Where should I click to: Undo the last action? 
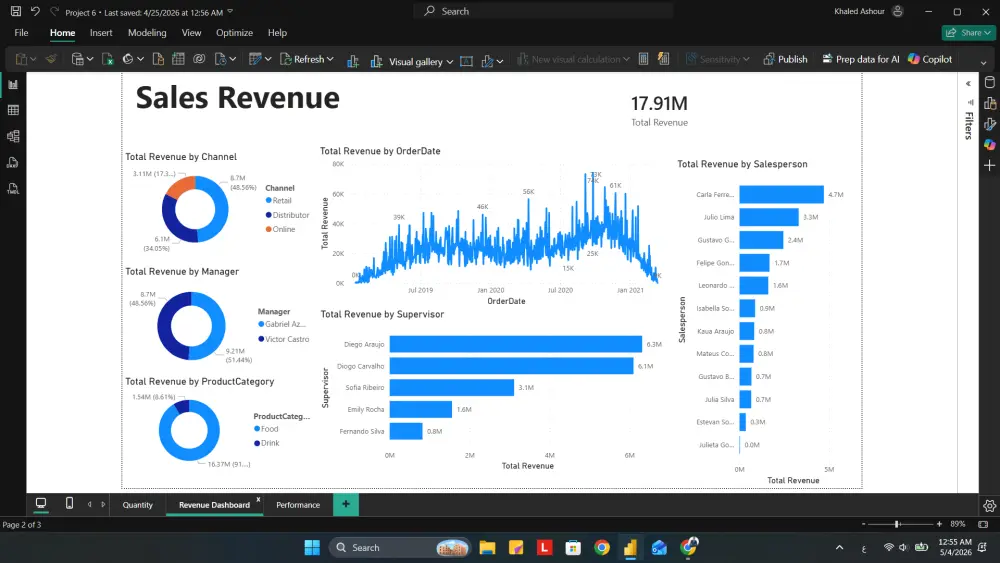[35, 11]
